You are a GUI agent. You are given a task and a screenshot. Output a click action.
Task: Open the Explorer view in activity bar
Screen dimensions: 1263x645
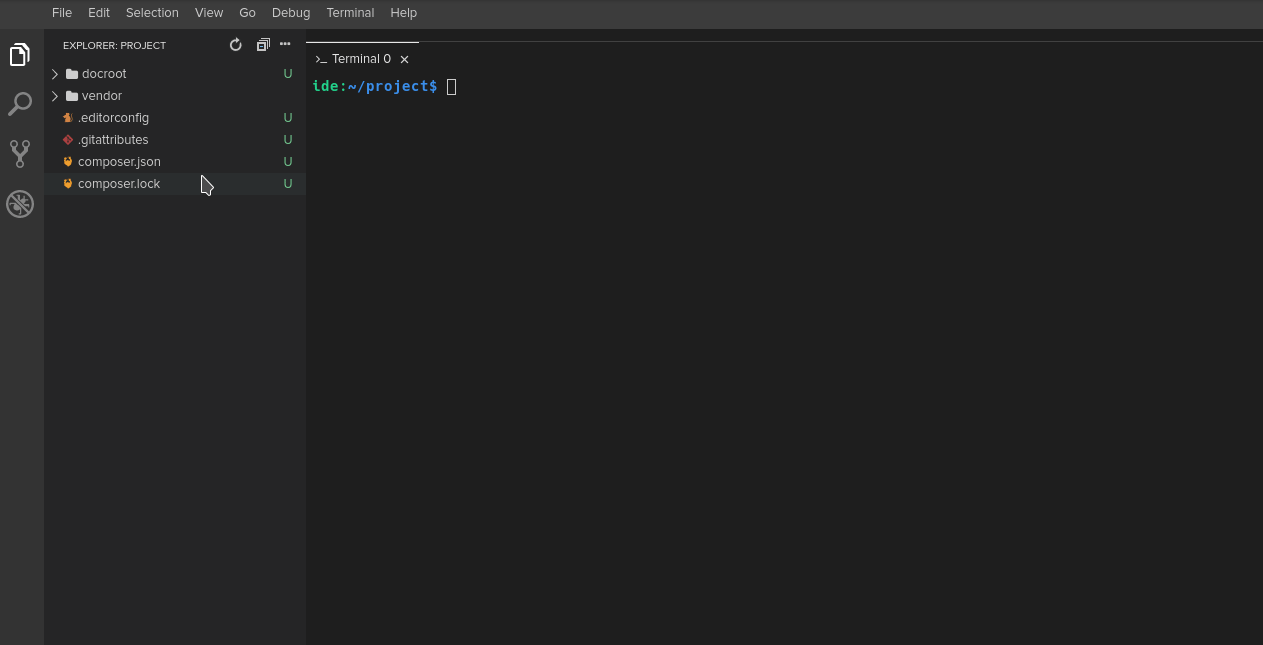20,55
